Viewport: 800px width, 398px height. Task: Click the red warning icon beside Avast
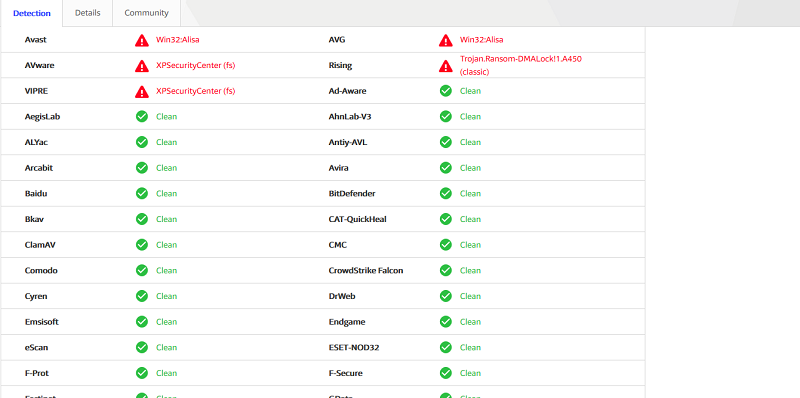142,40
